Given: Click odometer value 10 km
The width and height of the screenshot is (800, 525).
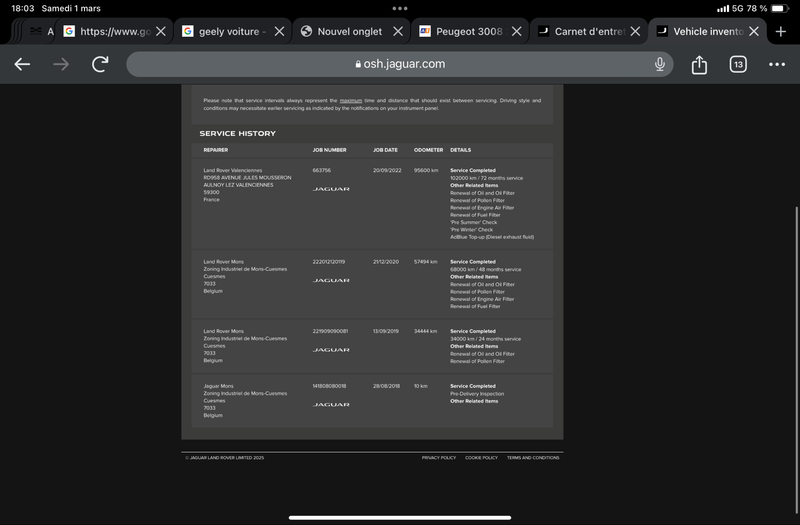Looking at the screenshot, I should [x=421, y=386].
